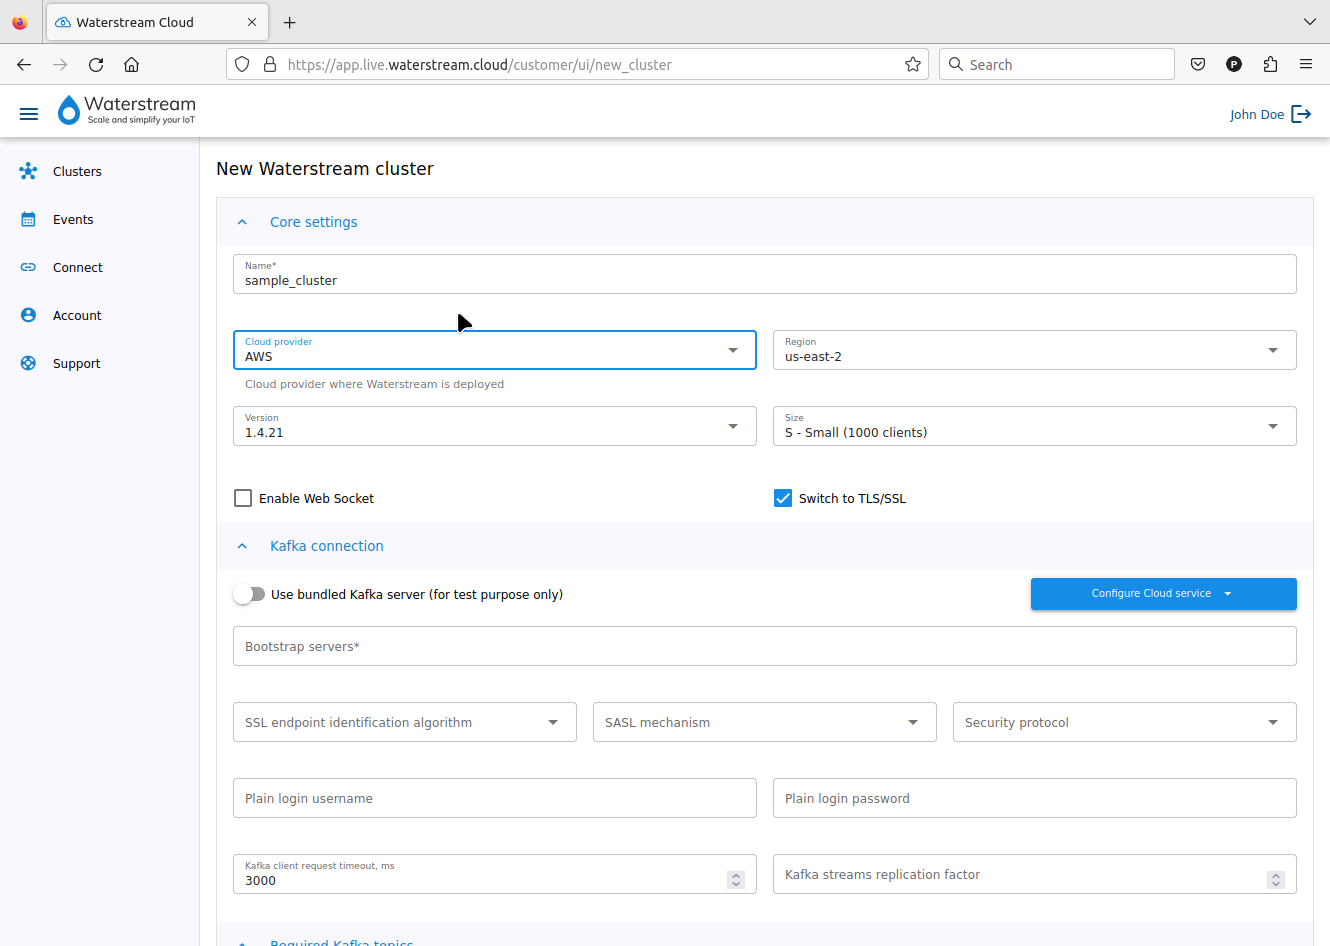Click the Connect link icon
The width and height of the screenshot is (1330, 946).
click(28, 267)
